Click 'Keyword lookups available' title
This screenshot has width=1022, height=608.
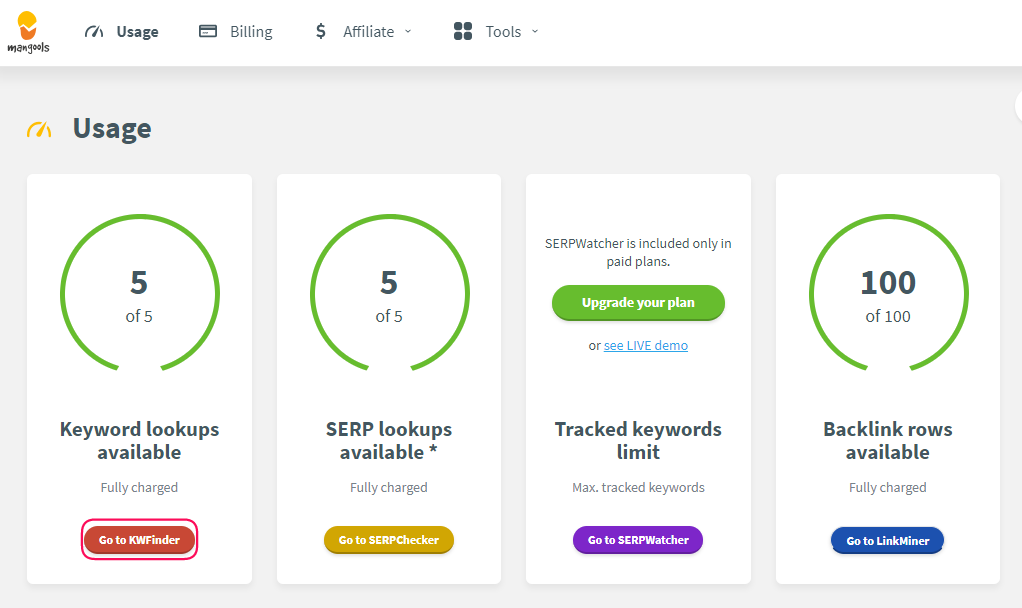(x=139, y=441)
